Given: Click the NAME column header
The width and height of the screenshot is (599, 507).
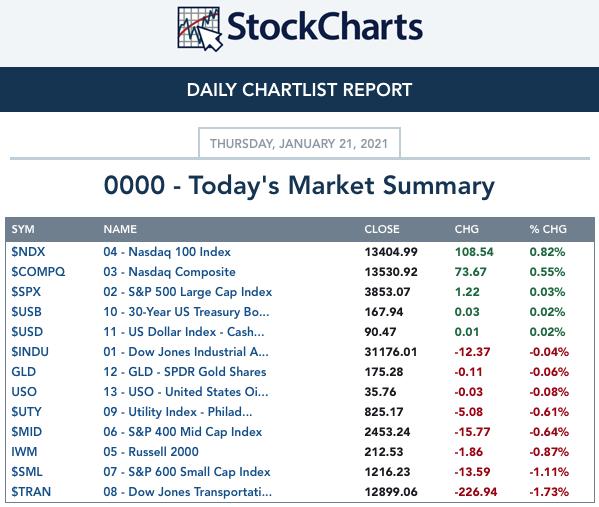Looking at the screenshot, I should click(120, 229).
